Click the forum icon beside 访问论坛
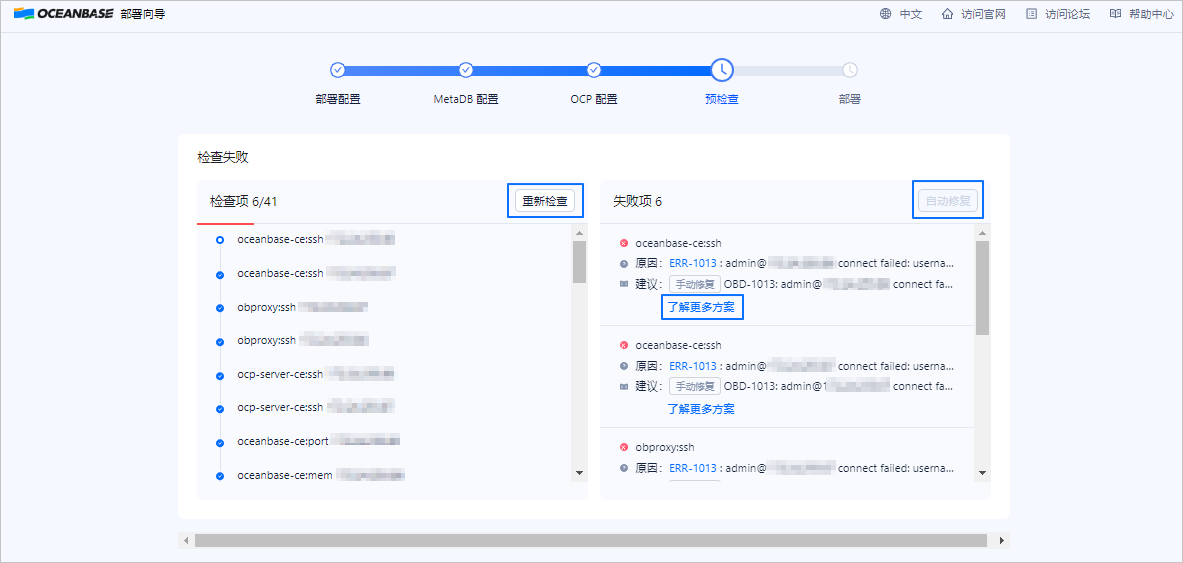 tap(1031, 14)
